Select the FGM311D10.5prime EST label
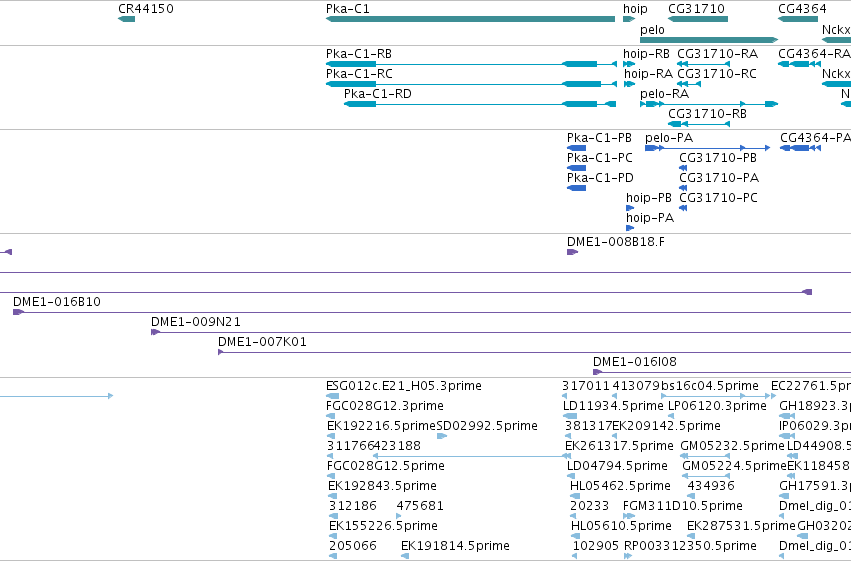851x561 pixels. [x=683, y=506]
